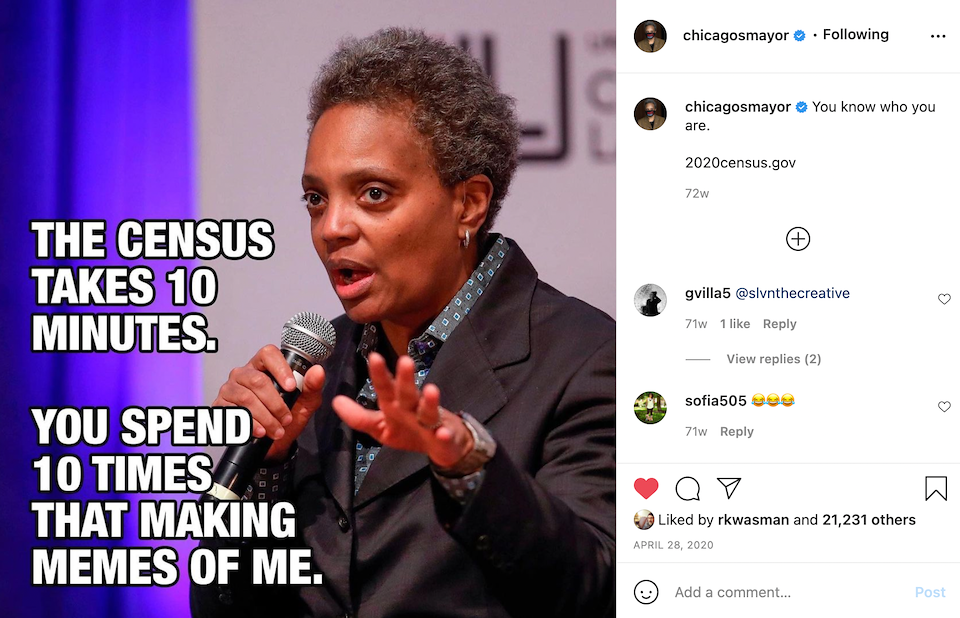The height and width of the screenshot is (618, 960).
Task: Visit rkwasman profile from likes
Action: pyautogui.click(x=753, y=520)
